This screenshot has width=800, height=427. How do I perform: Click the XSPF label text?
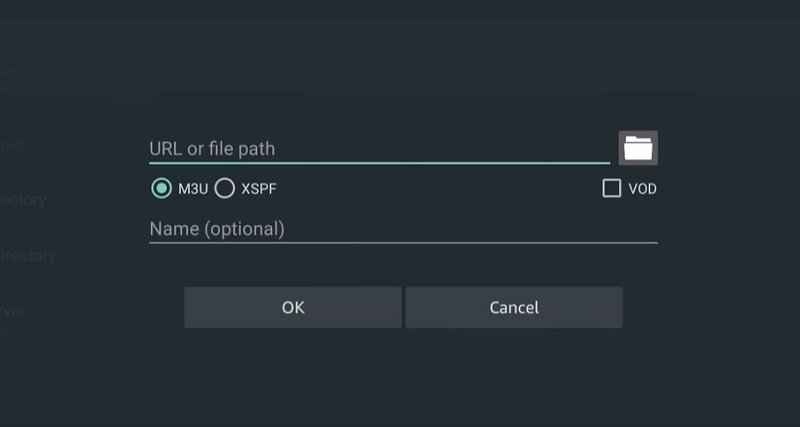click(x=259, y=189)
